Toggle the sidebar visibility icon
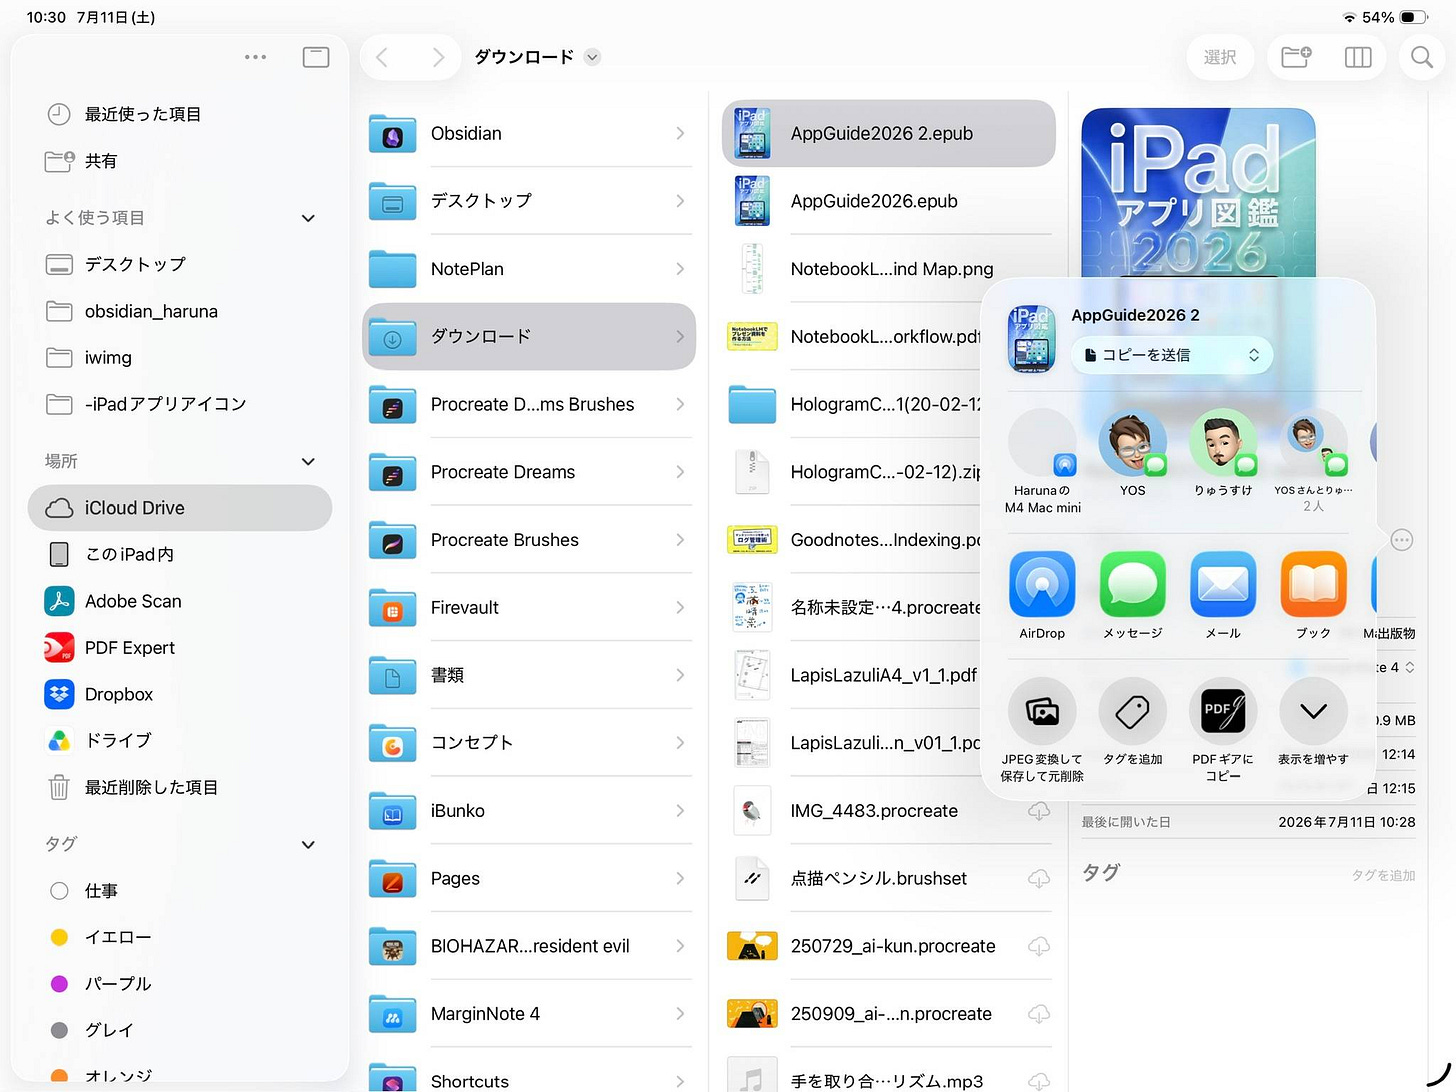 click(x=316, y=57)
